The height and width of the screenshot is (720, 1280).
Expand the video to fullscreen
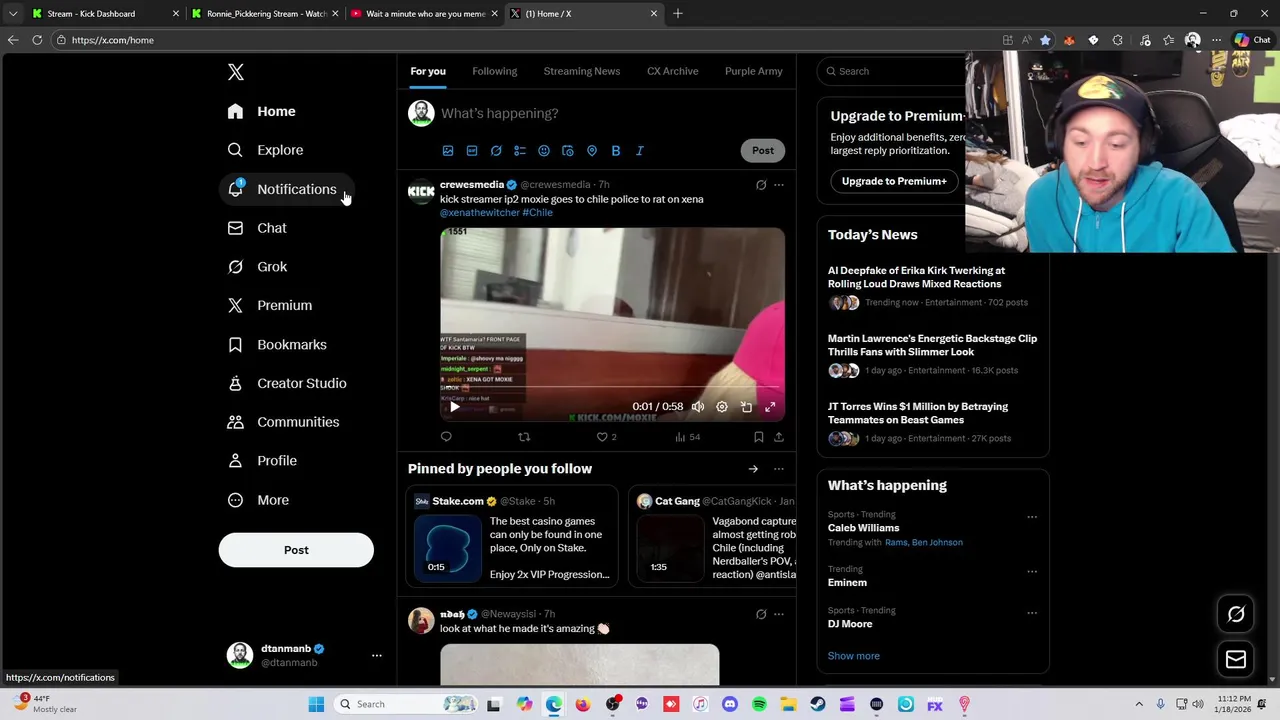pos(770,407)
